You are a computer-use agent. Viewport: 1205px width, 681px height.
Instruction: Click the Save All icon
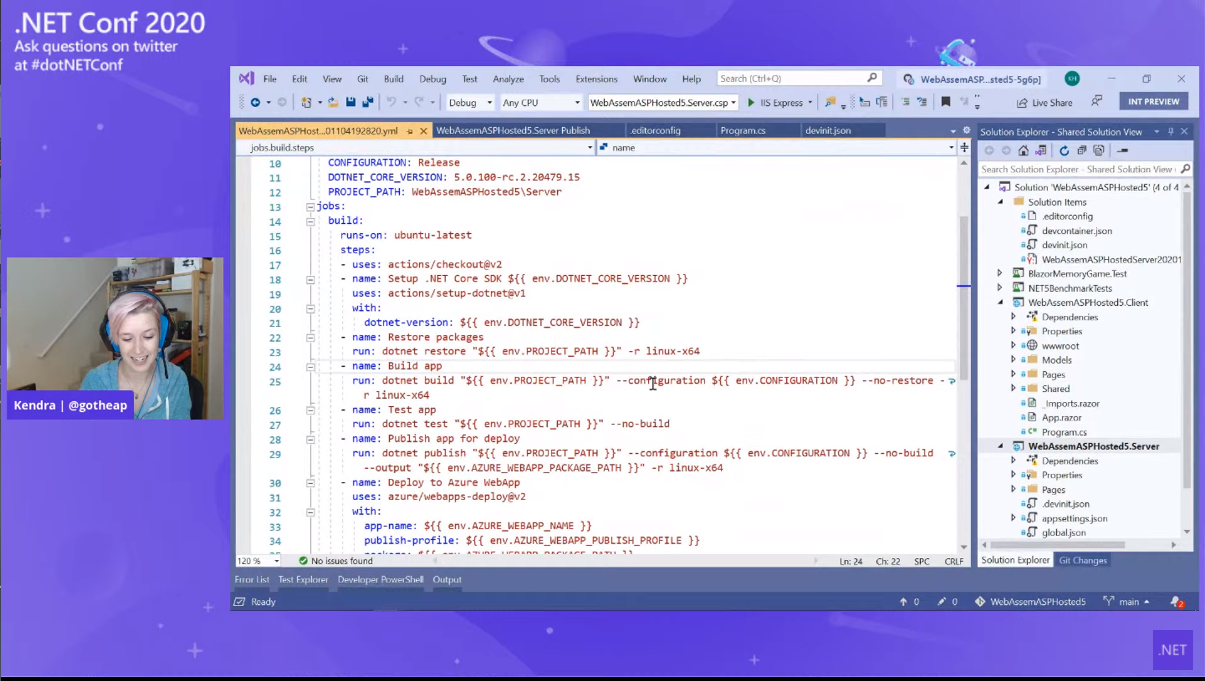[367, 102]
